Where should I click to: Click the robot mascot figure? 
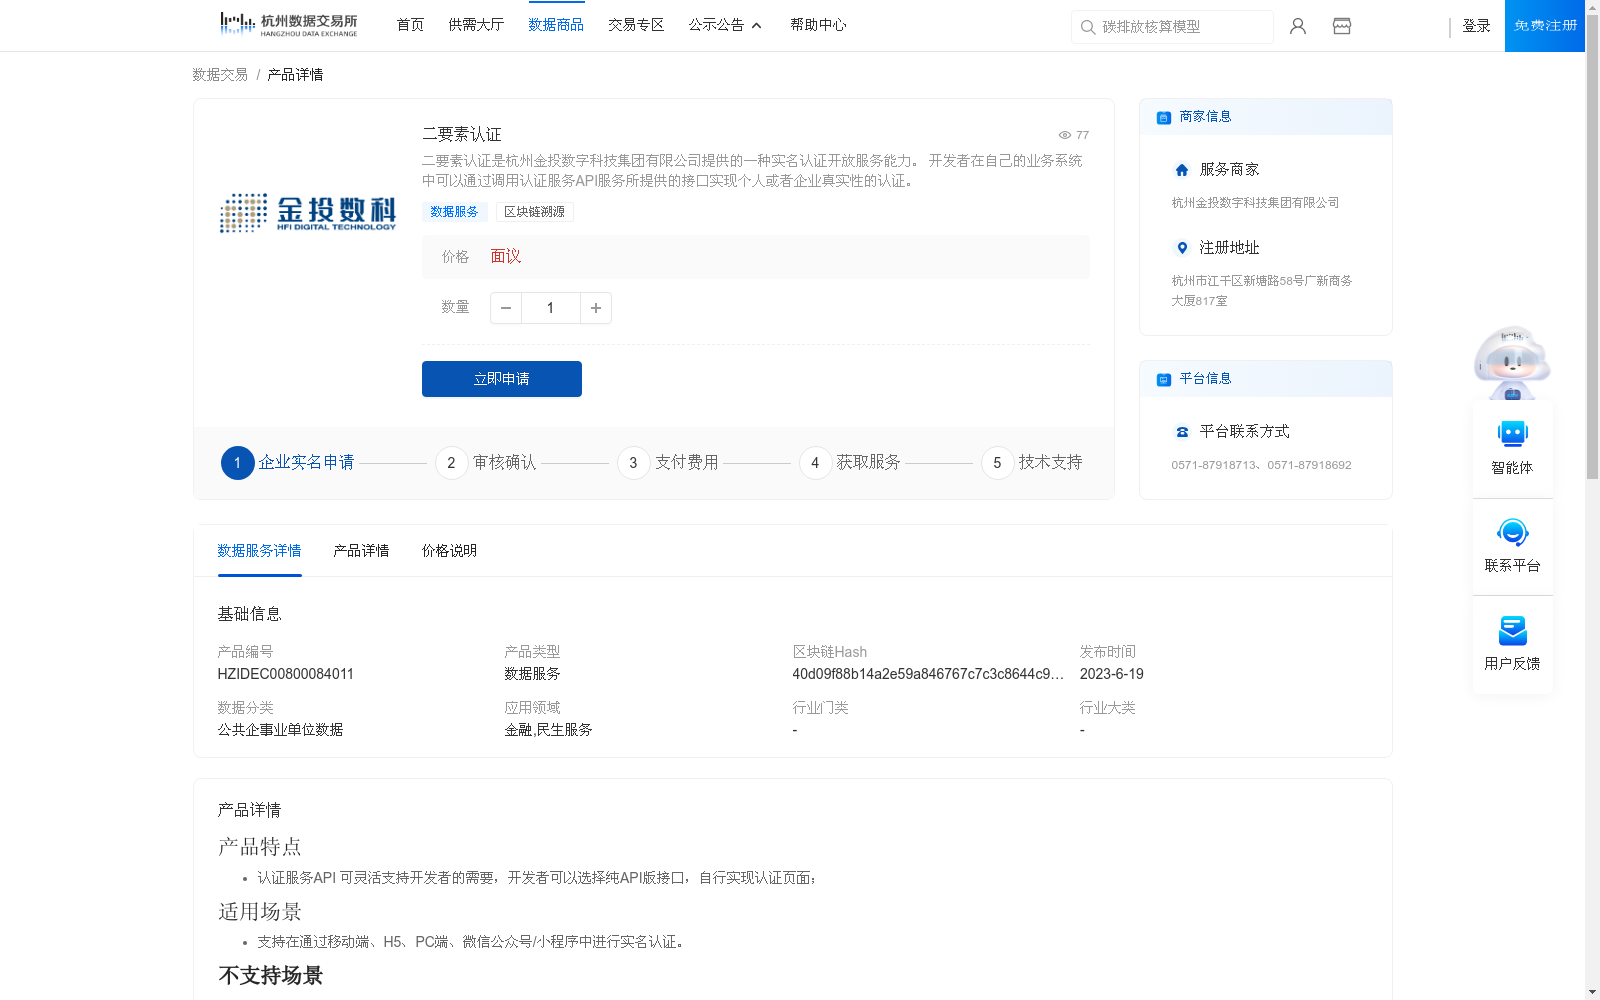tap(1512, 363)
